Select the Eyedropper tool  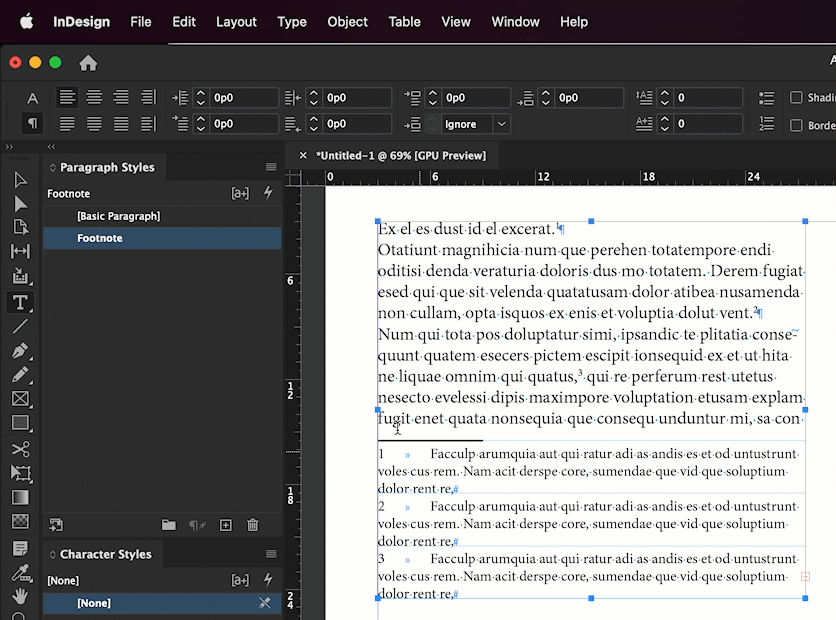20,573
